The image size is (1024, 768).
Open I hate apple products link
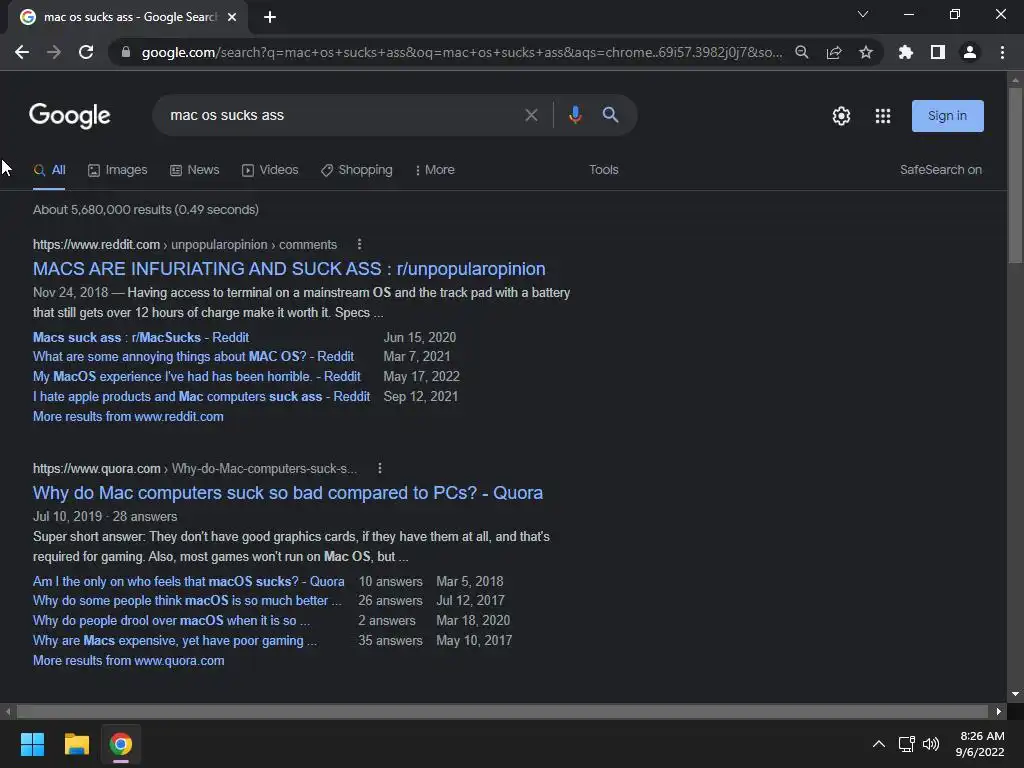(201, 396)
